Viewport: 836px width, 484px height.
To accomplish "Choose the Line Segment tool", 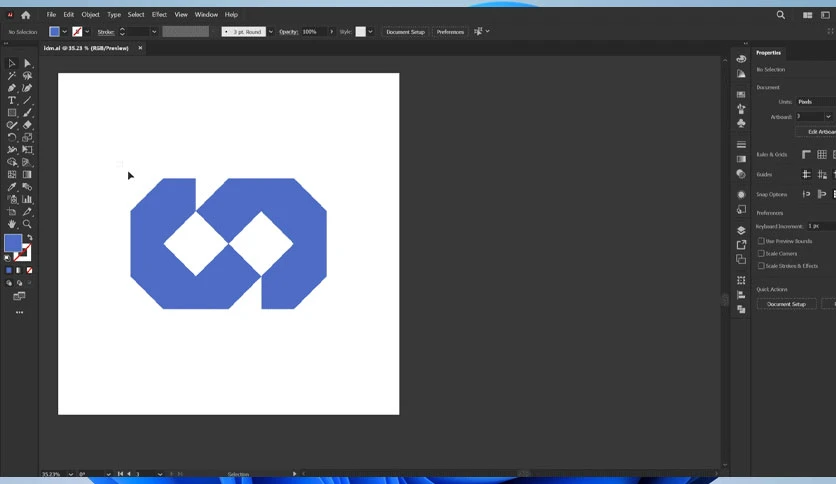I will (27, 100).
